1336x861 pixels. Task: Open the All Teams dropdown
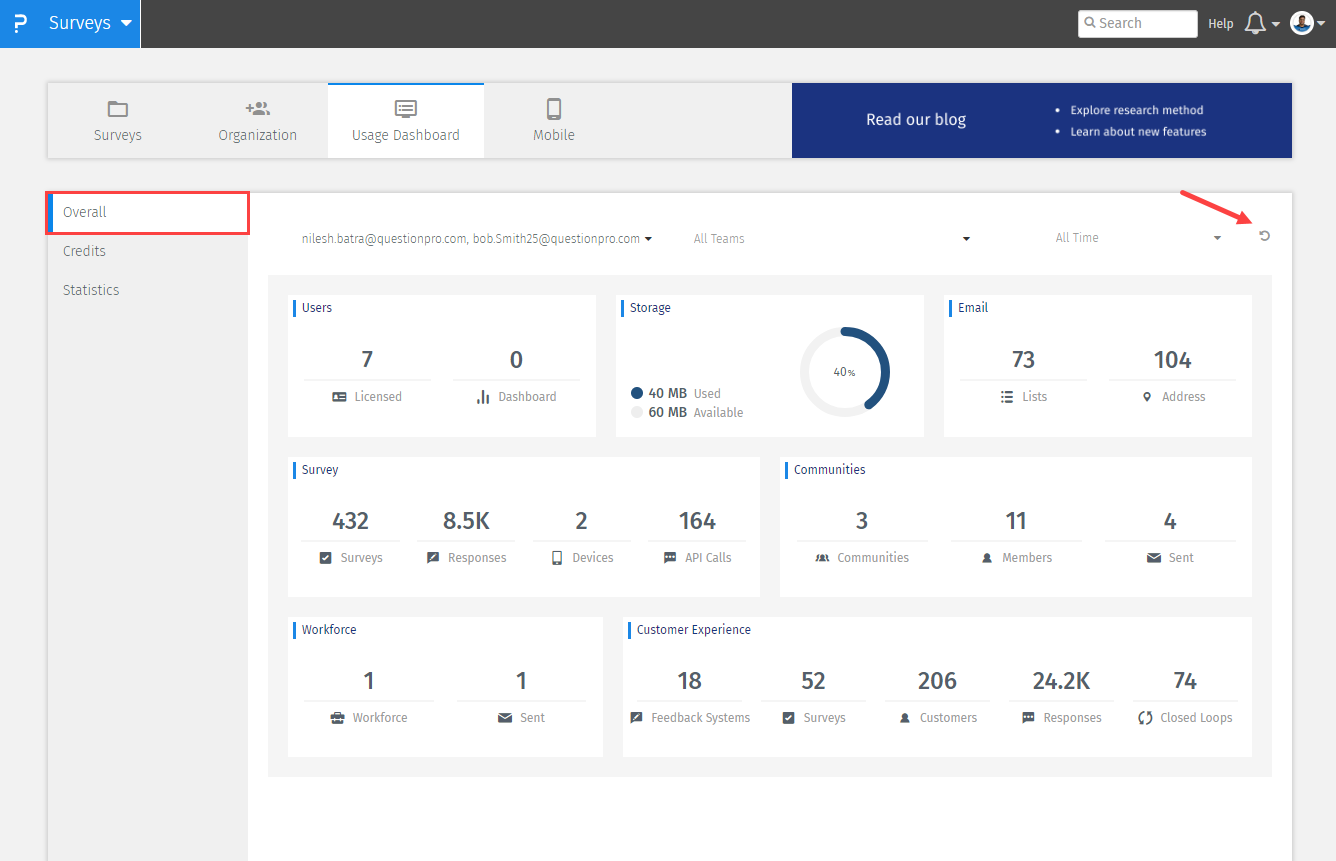pyautogui.click(x=830, y=239)
